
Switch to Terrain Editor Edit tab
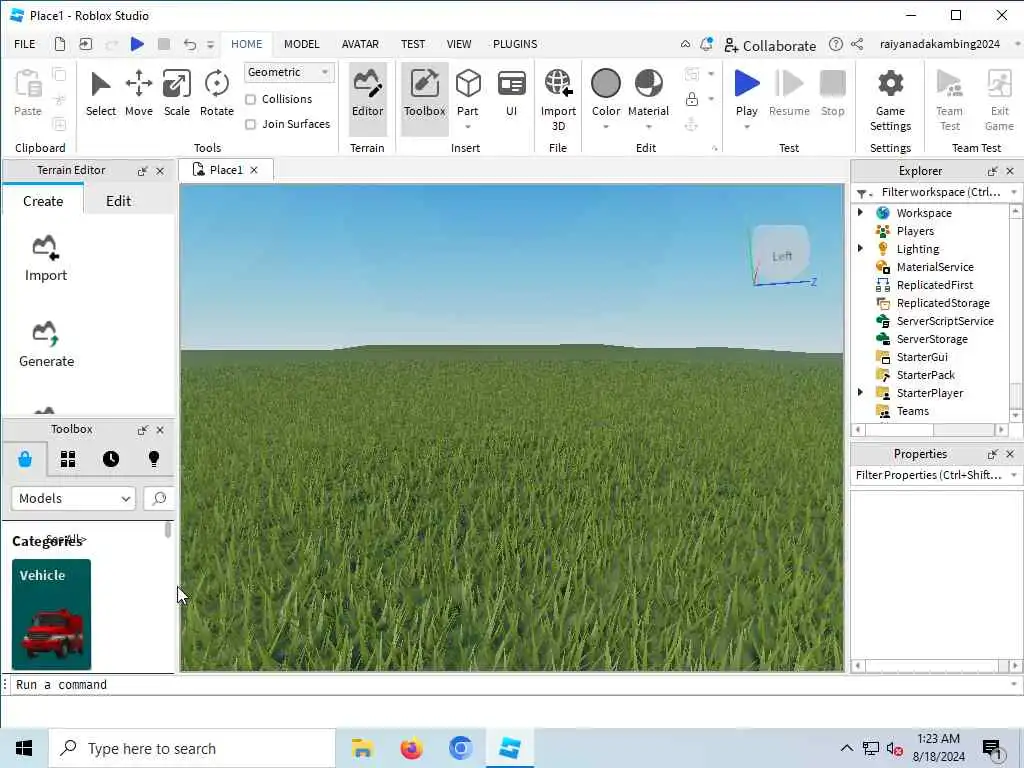click(x=118, y=200)
